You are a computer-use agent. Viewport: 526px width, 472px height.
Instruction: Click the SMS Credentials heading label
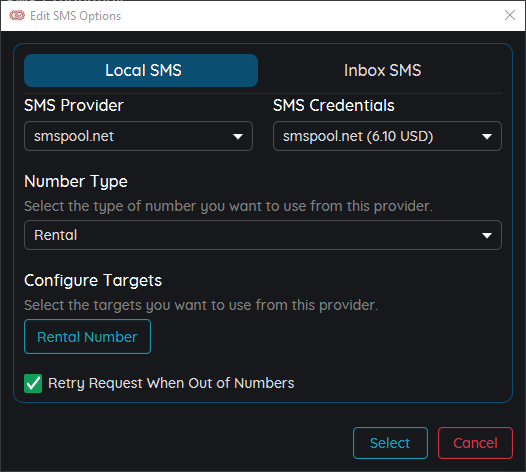[x=334, y=105]
